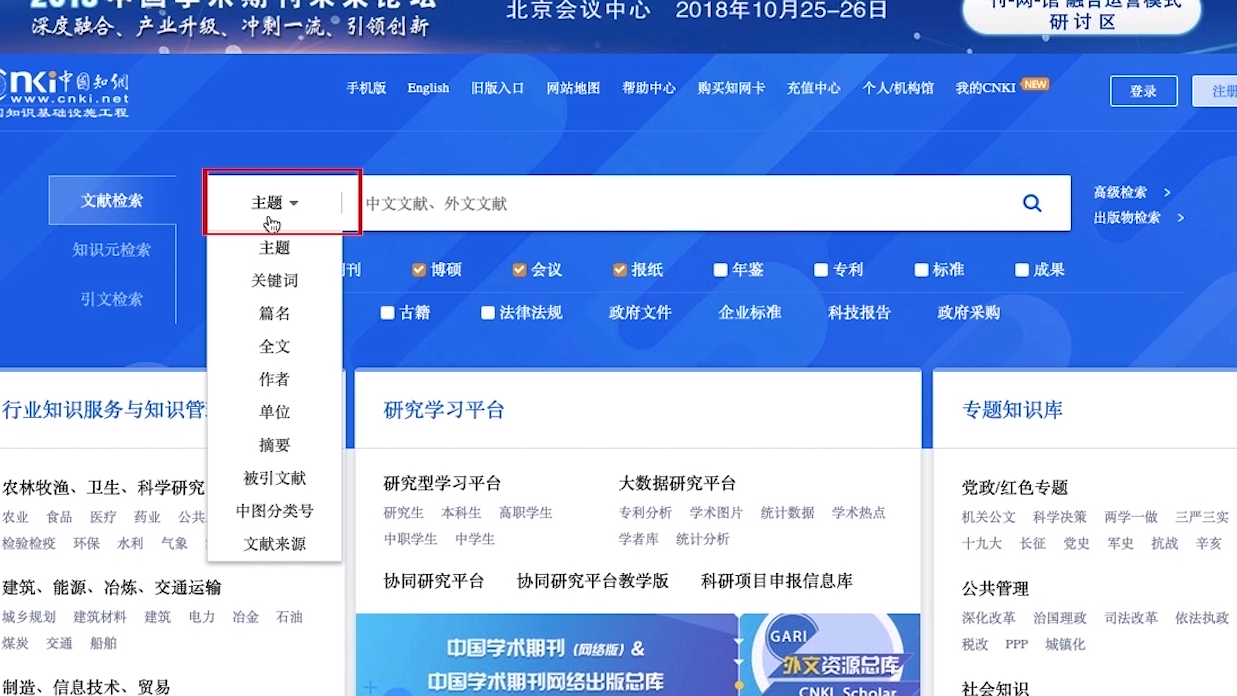The height and width of the screenshot is (696, 1237).
Task: Pick 主题 option in dropdown list
Action: (x=275, y=248)
